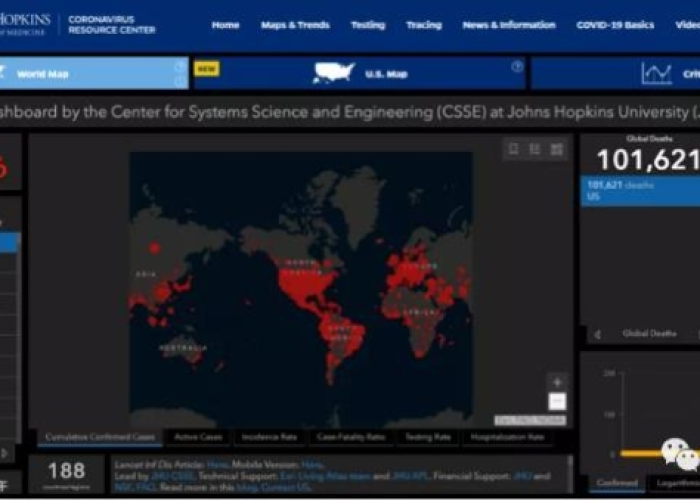Click the line chart icon for Critical Trends

(x=656, y=73)
